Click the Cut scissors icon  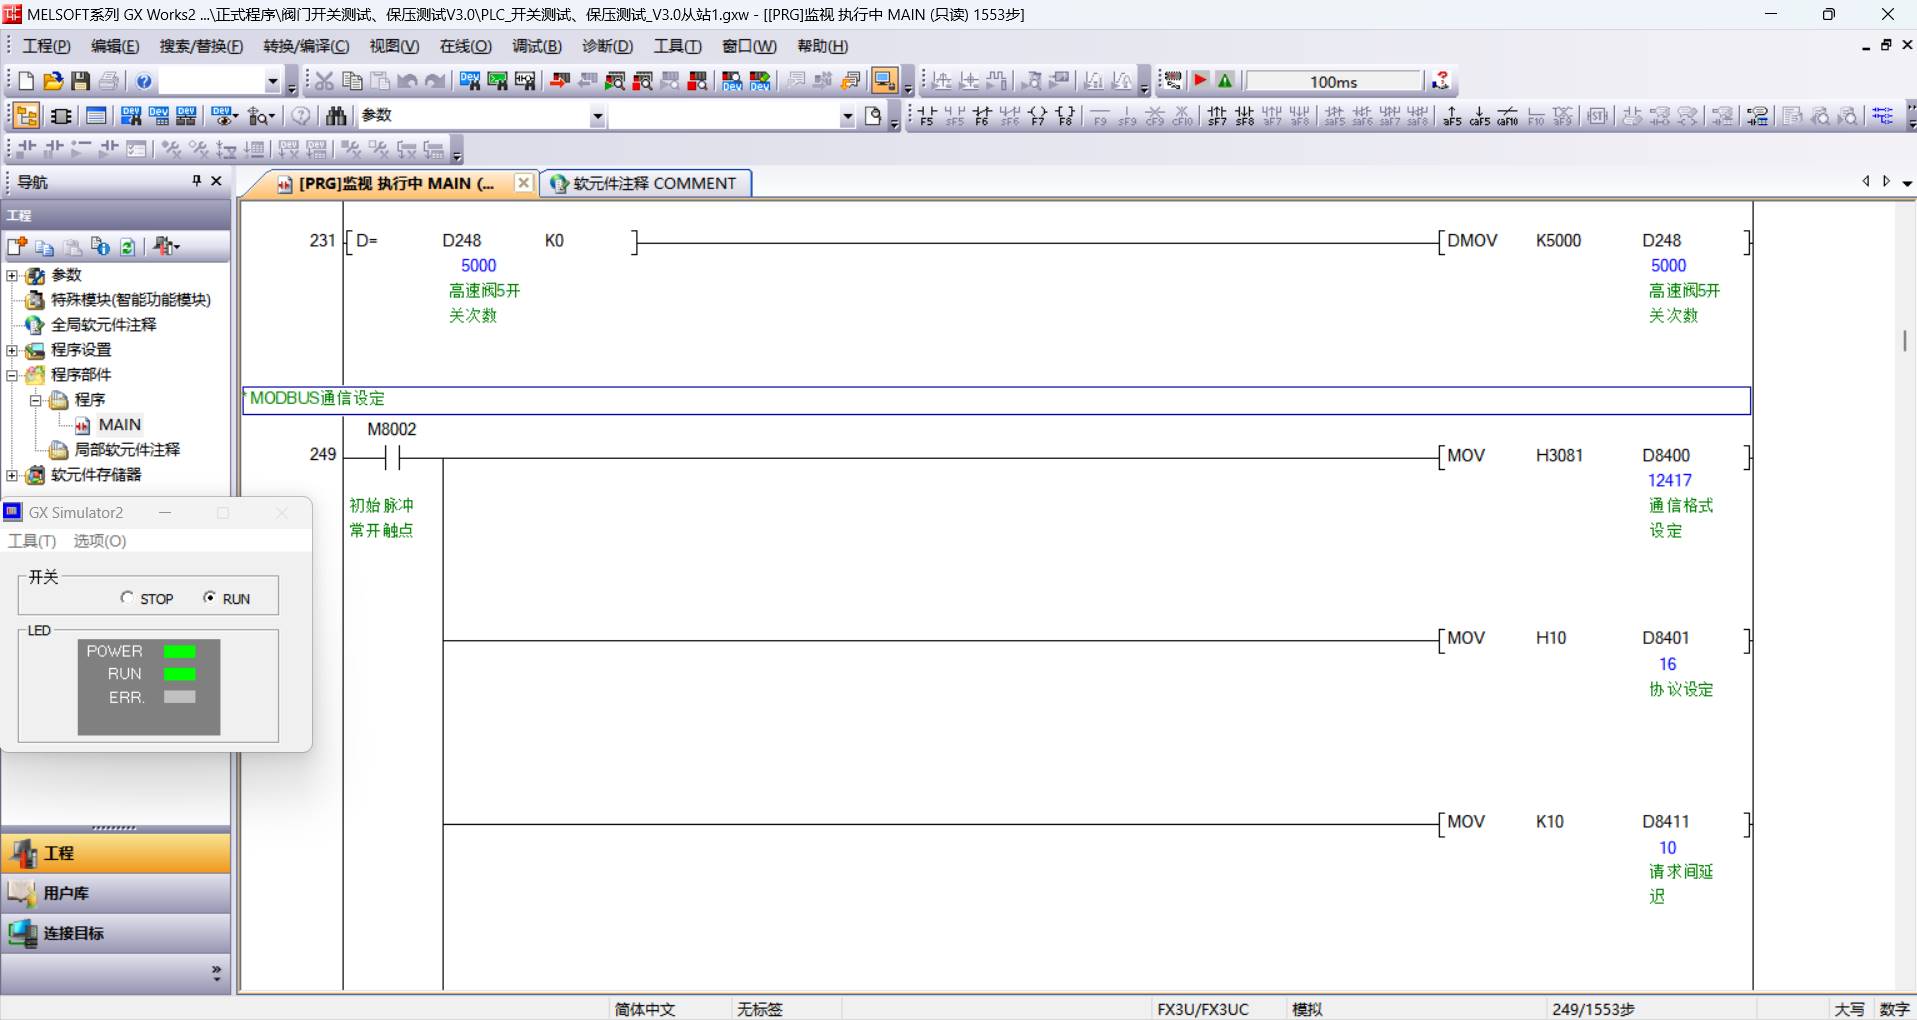(324, 81)
